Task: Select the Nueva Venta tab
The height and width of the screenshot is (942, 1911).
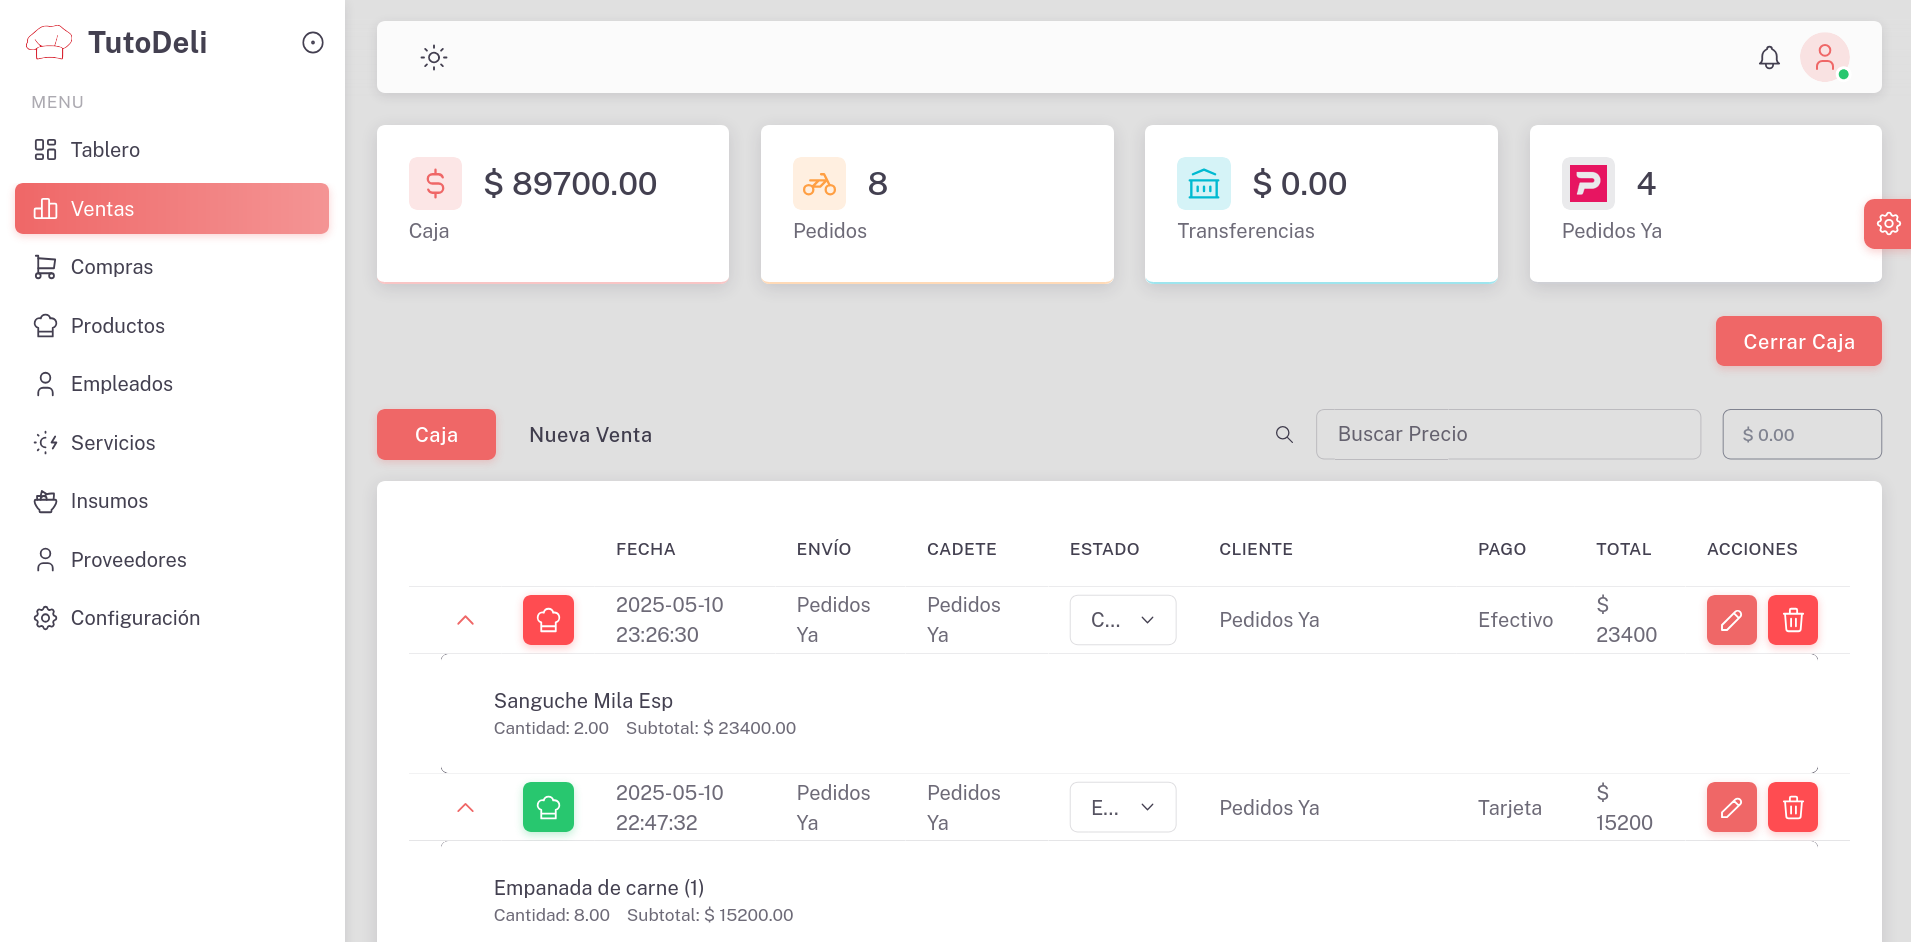Action: (x=590, y=434)
